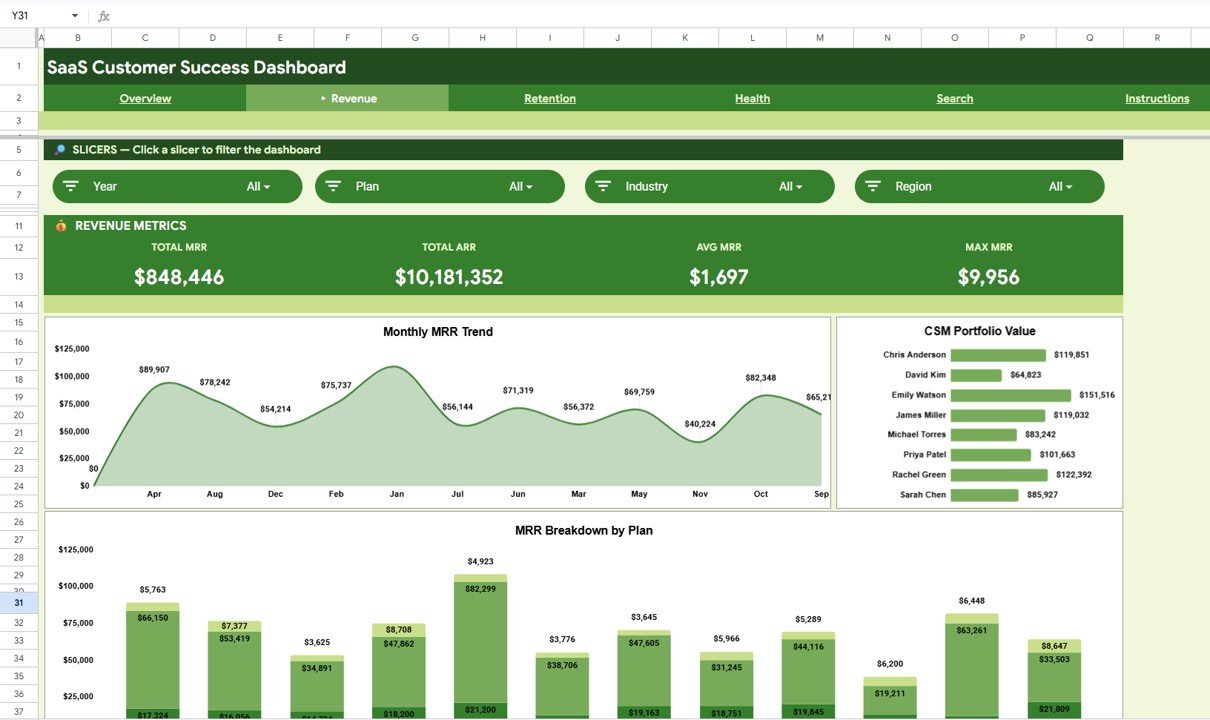This screenshot has height=720, width=1210.
Task: Switch to the Retention tab
Action: 549,98
